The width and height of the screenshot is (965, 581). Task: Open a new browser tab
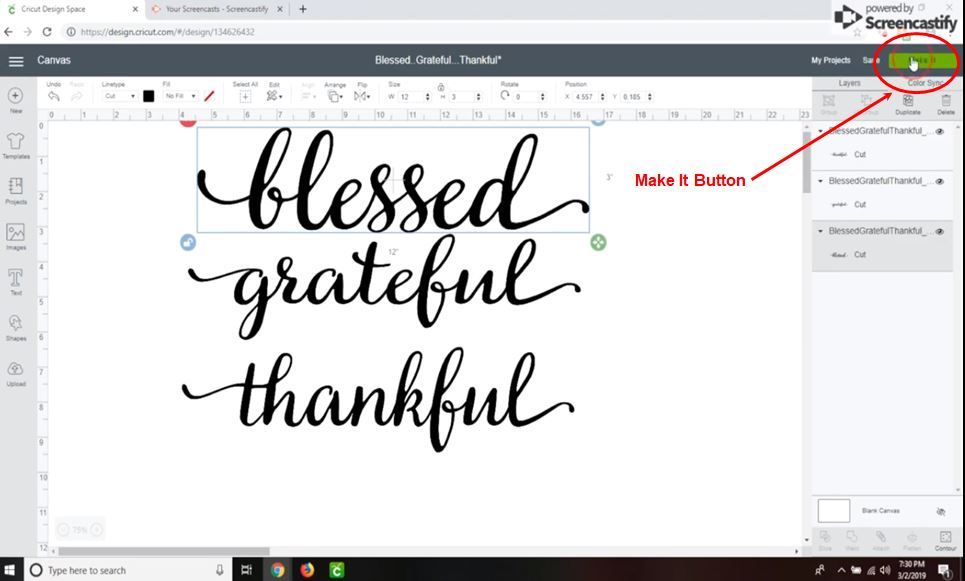pyautogui.click(x=303, y=9)
